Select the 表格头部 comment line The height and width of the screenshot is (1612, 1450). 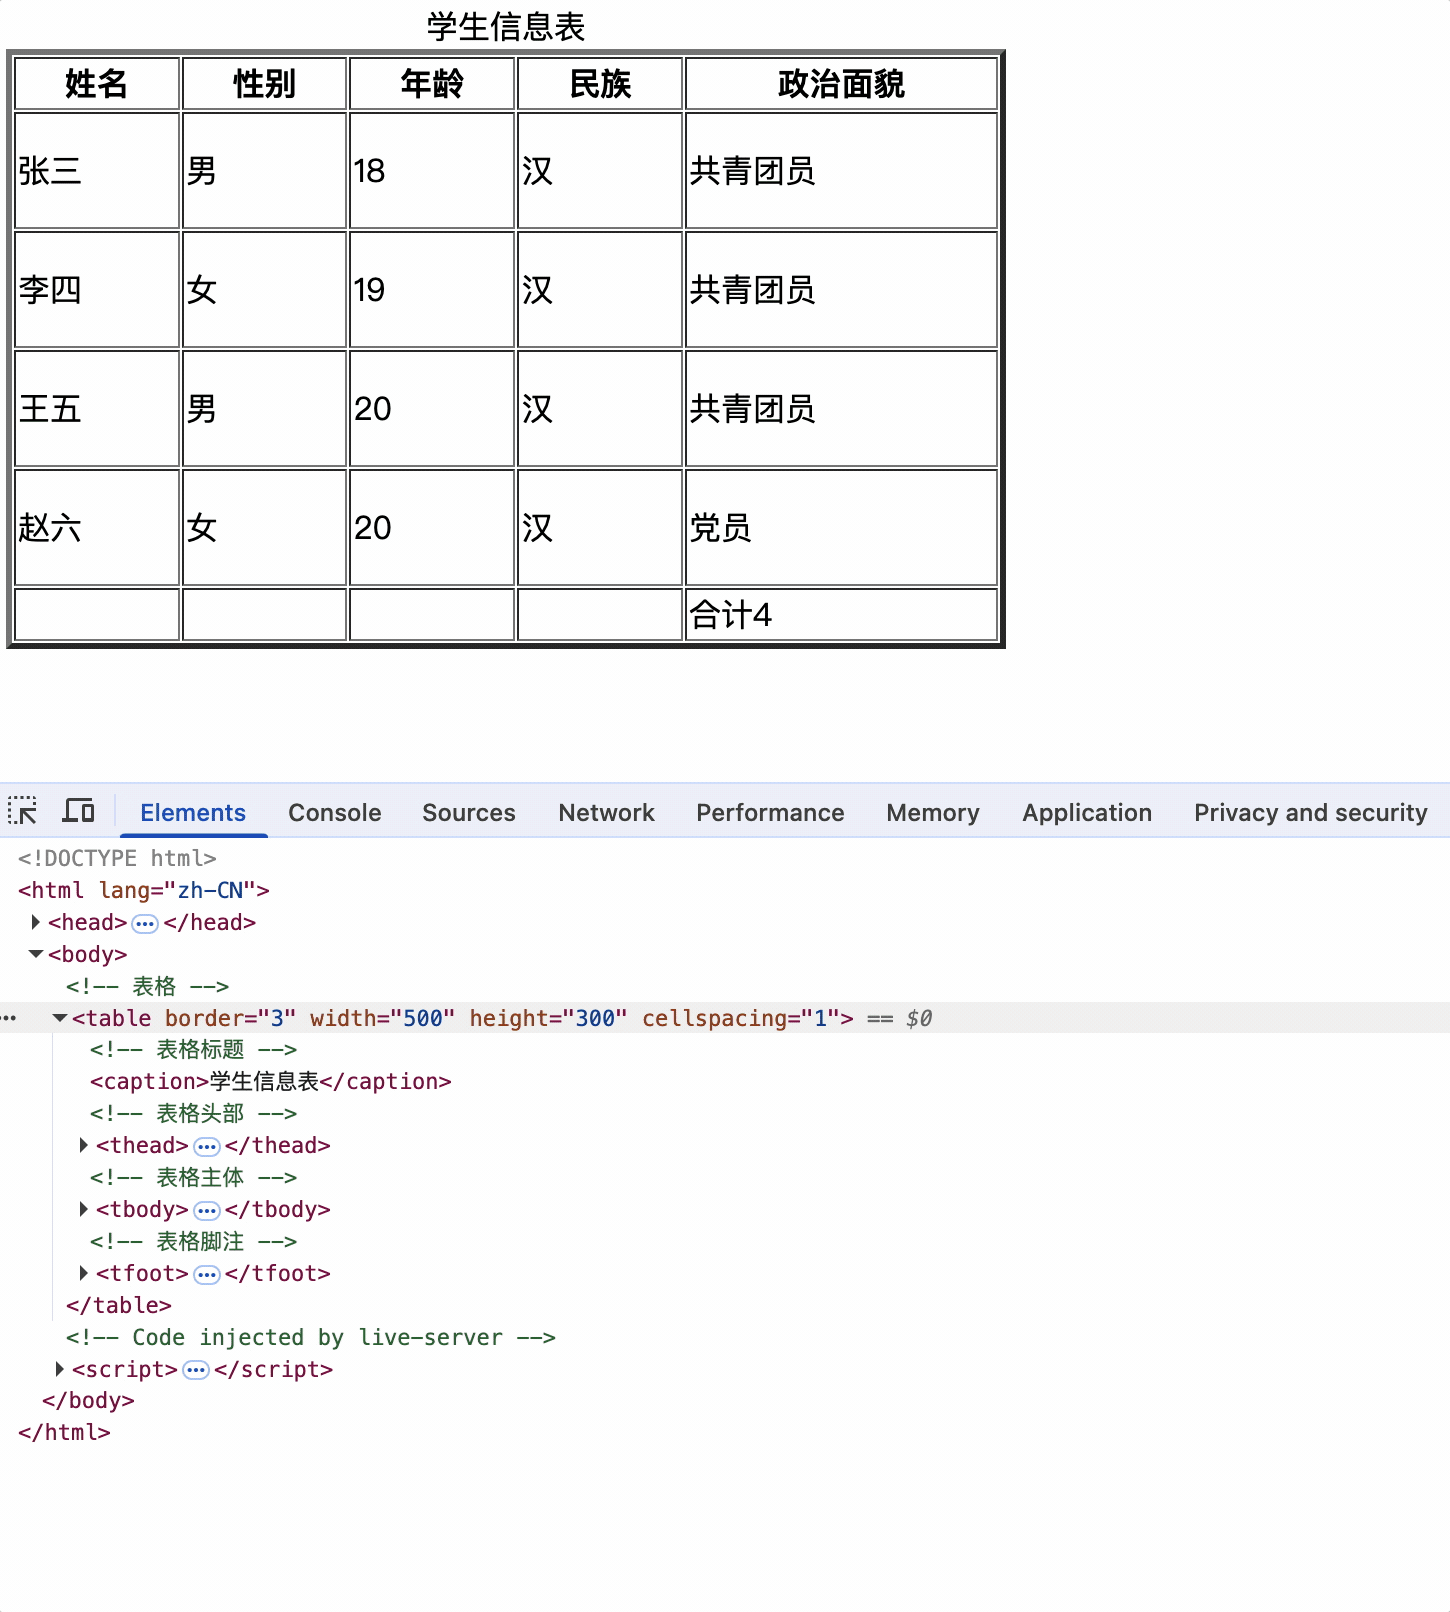193,1114
